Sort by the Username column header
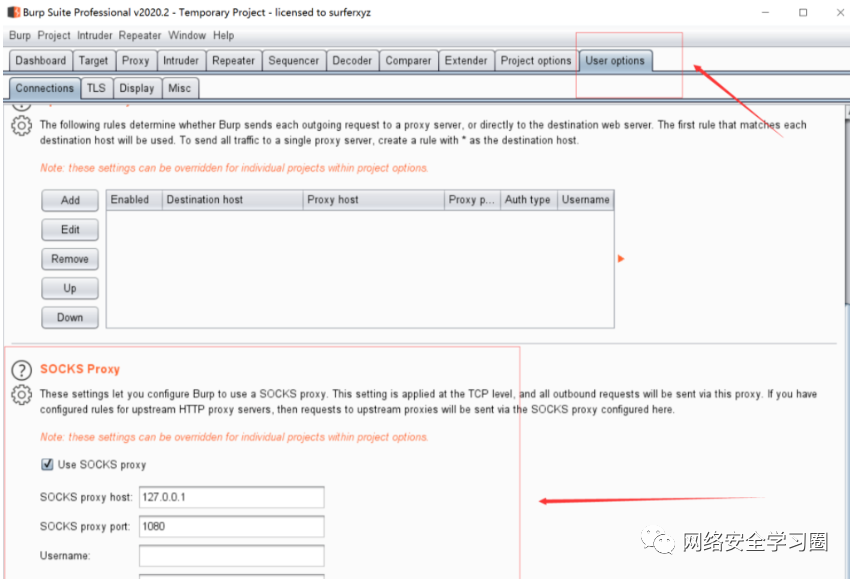This screenshot has height=579, width=856. [586, 200]
